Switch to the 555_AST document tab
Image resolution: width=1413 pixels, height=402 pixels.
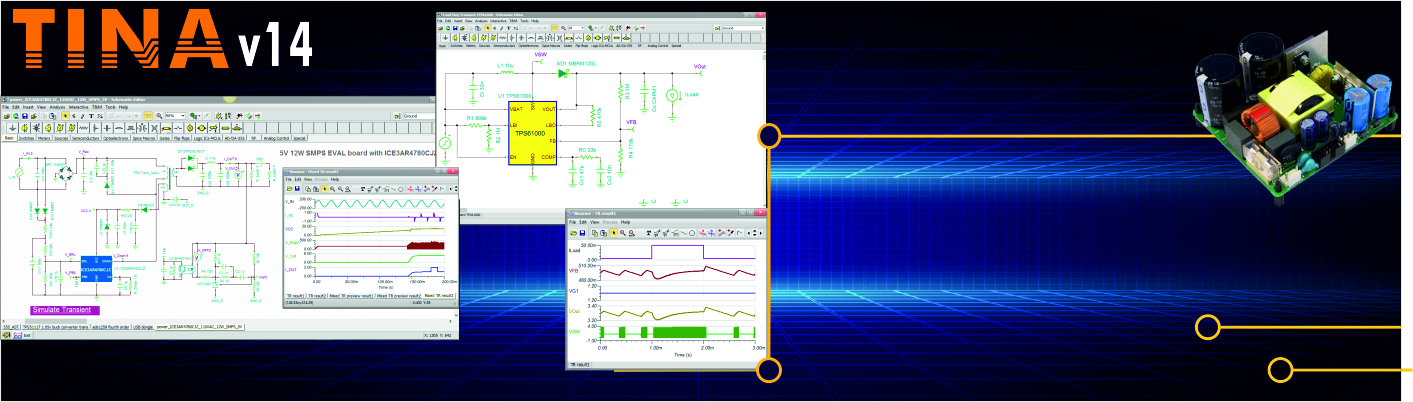(11, 327)
